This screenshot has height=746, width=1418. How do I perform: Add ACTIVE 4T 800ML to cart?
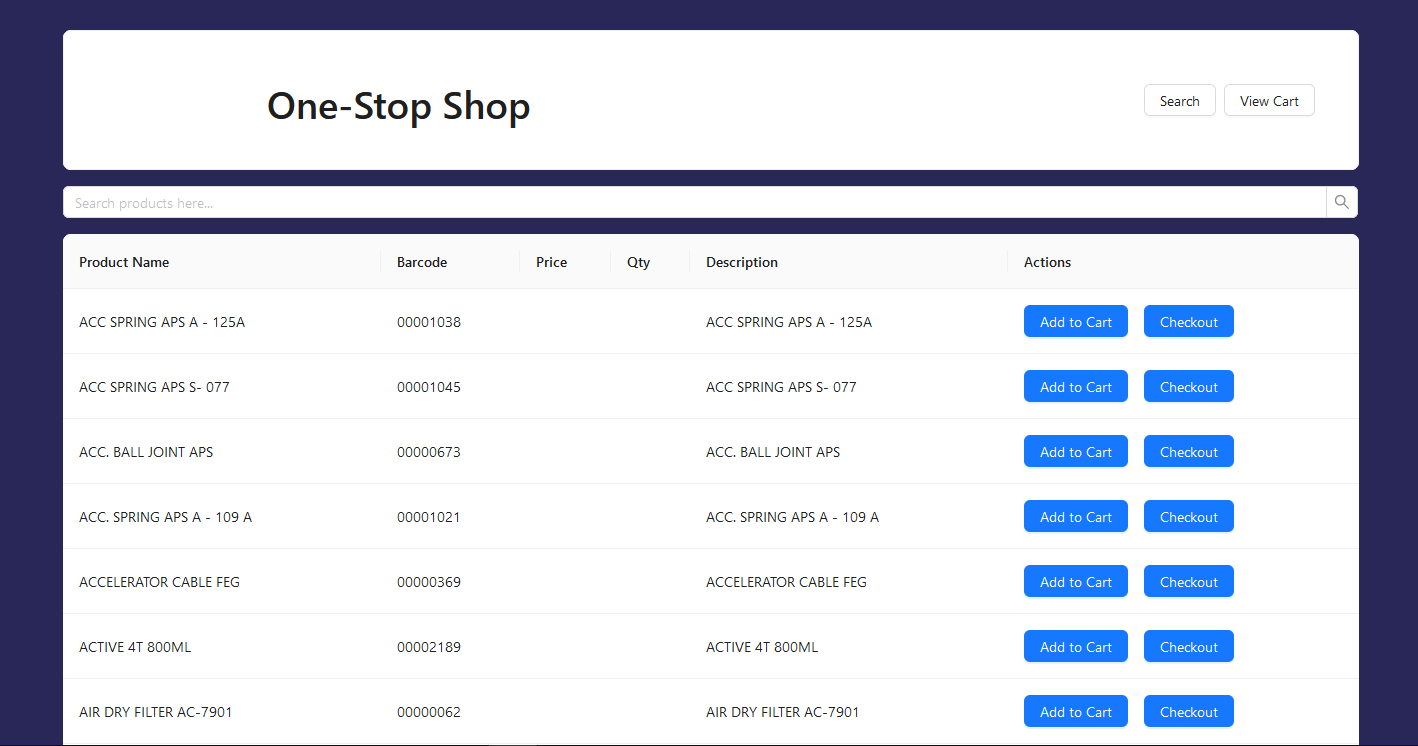point(1075,647)
